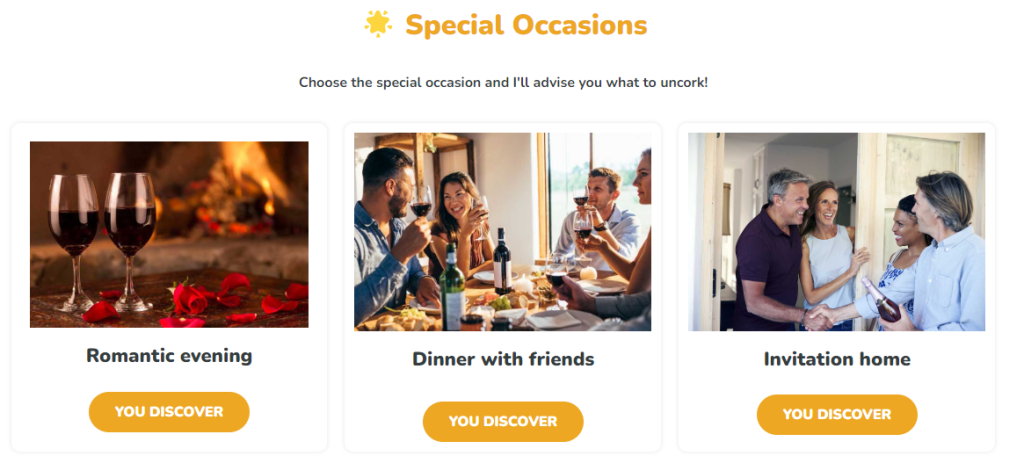Click the wine bottle held by the guest

tap(885, 302)
